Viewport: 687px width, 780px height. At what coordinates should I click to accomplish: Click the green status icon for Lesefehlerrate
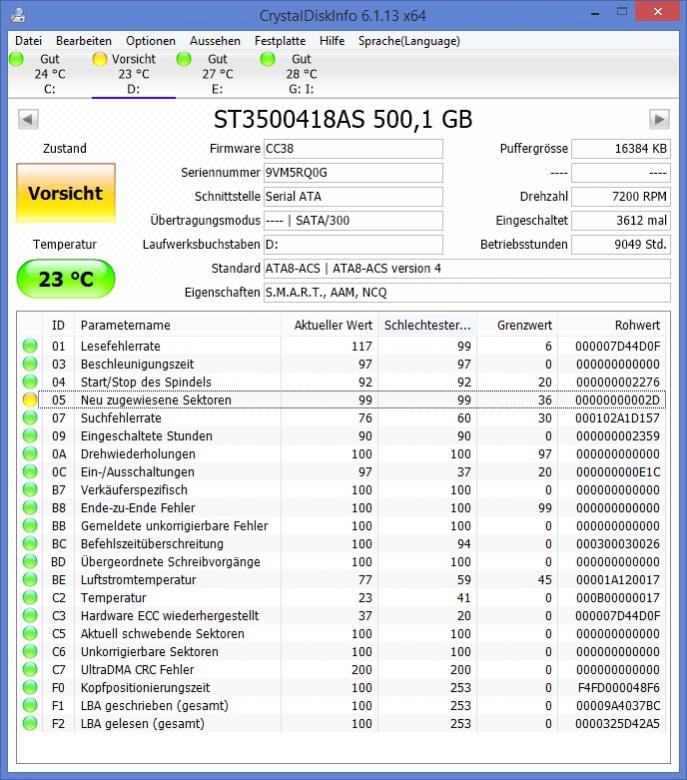click(30, 346)
